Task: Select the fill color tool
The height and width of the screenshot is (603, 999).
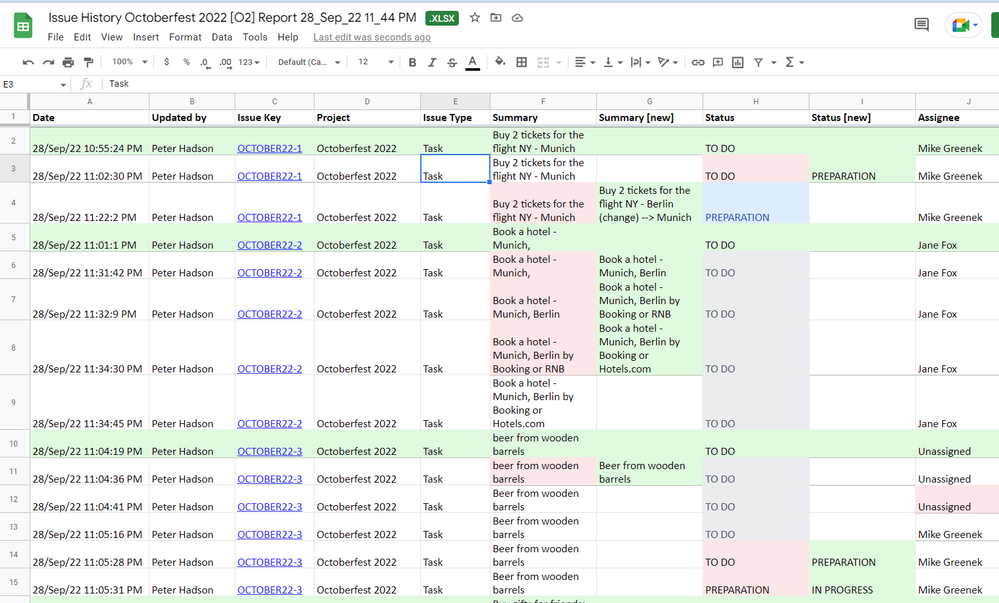Action: [x=500, y=61]
